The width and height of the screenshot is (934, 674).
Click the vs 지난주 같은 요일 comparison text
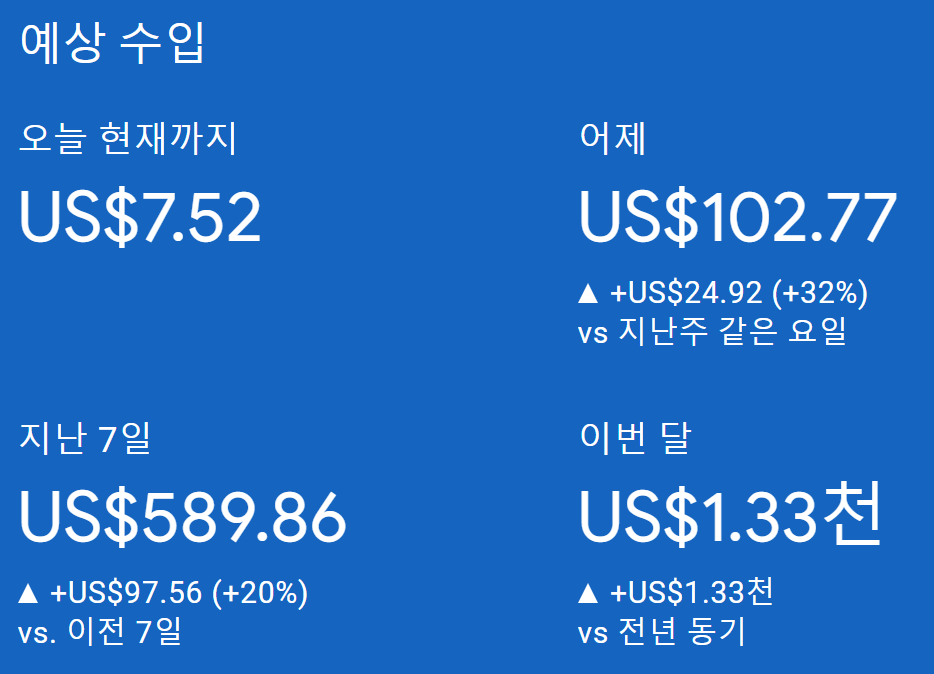712,332
